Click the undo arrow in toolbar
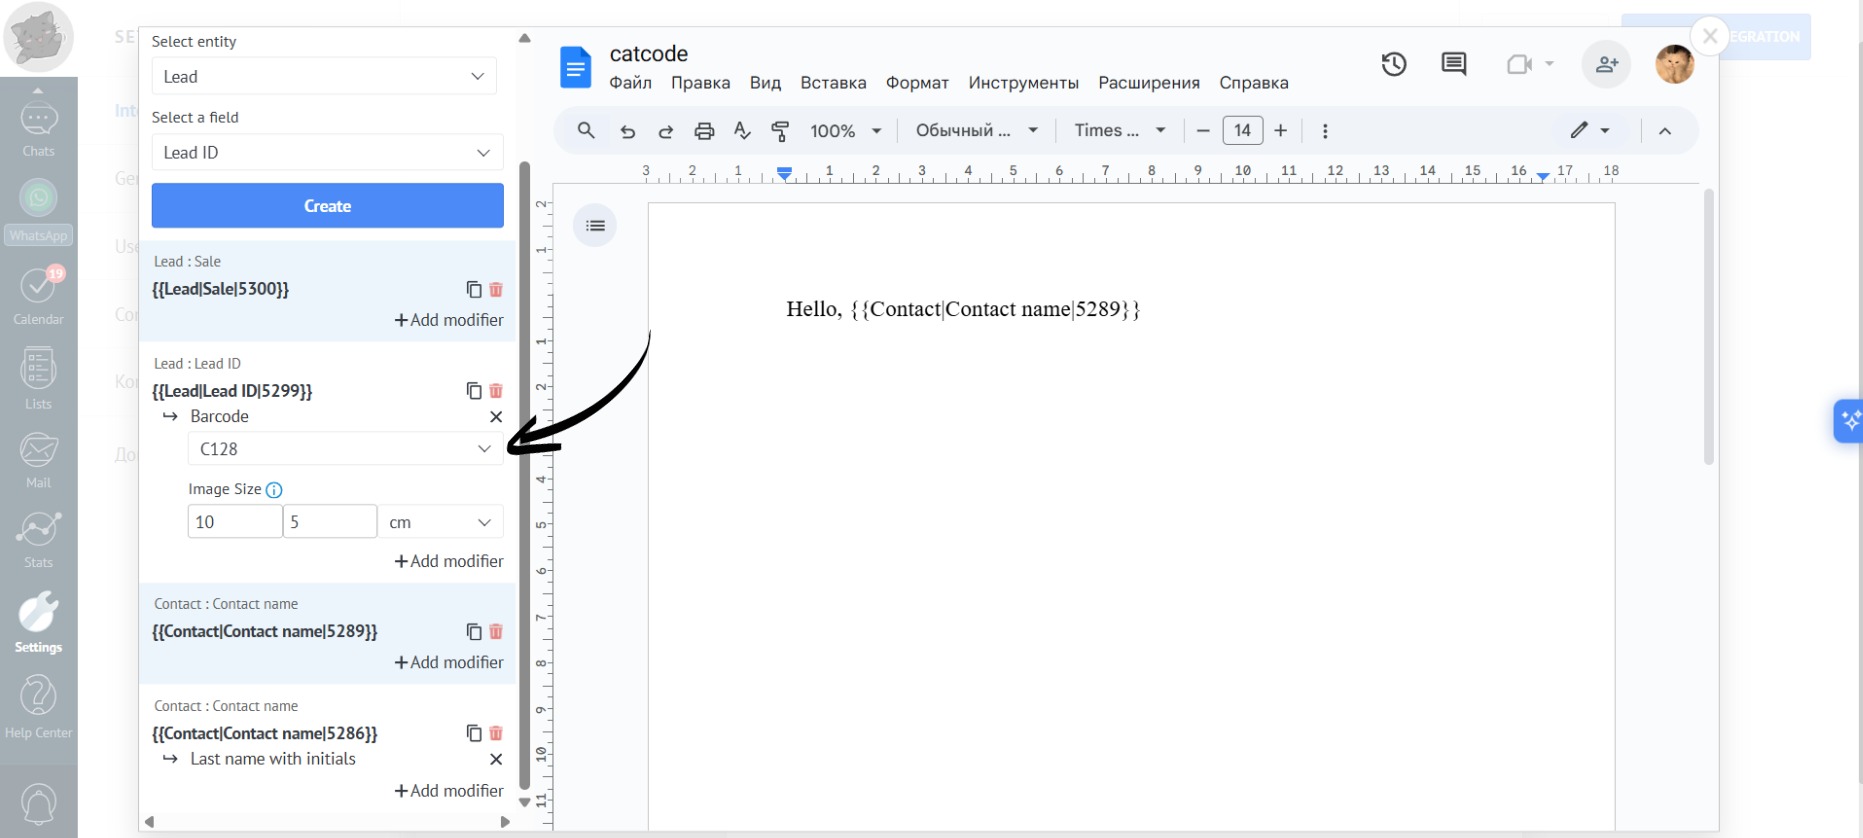 627,131
